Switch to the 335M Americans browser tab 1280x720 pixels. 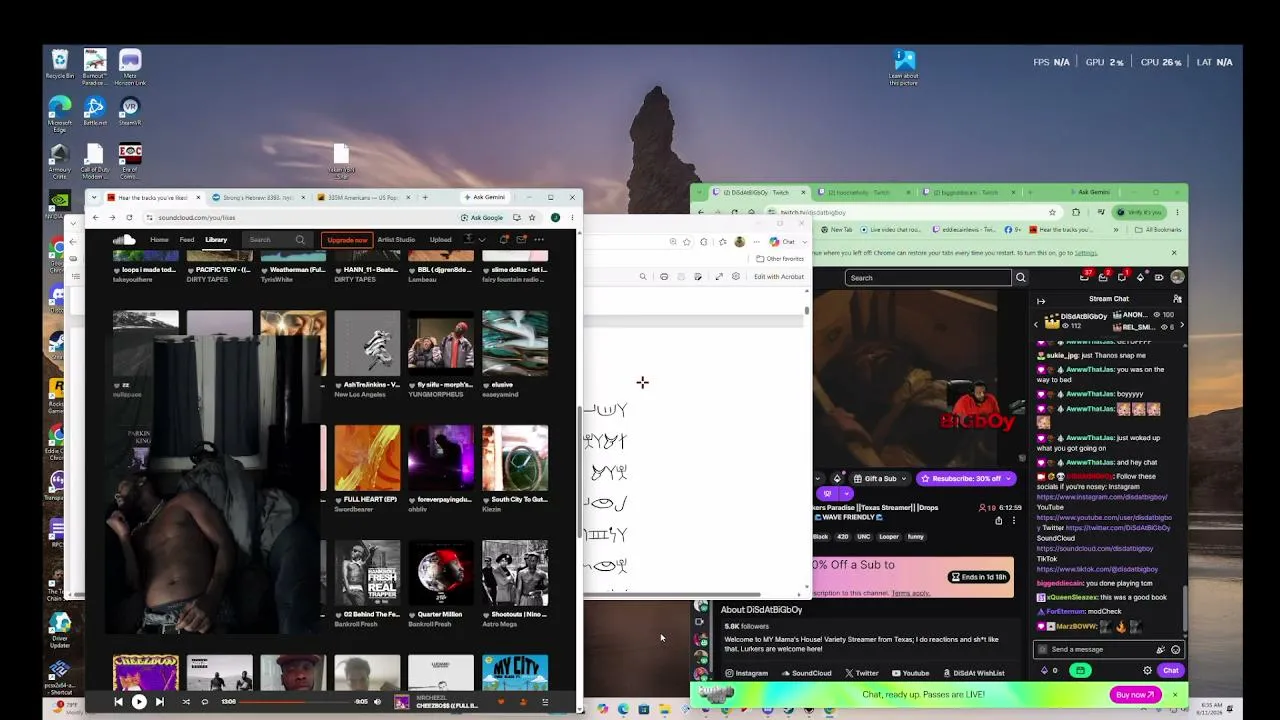pyautogui.click(x=363, y=197)
